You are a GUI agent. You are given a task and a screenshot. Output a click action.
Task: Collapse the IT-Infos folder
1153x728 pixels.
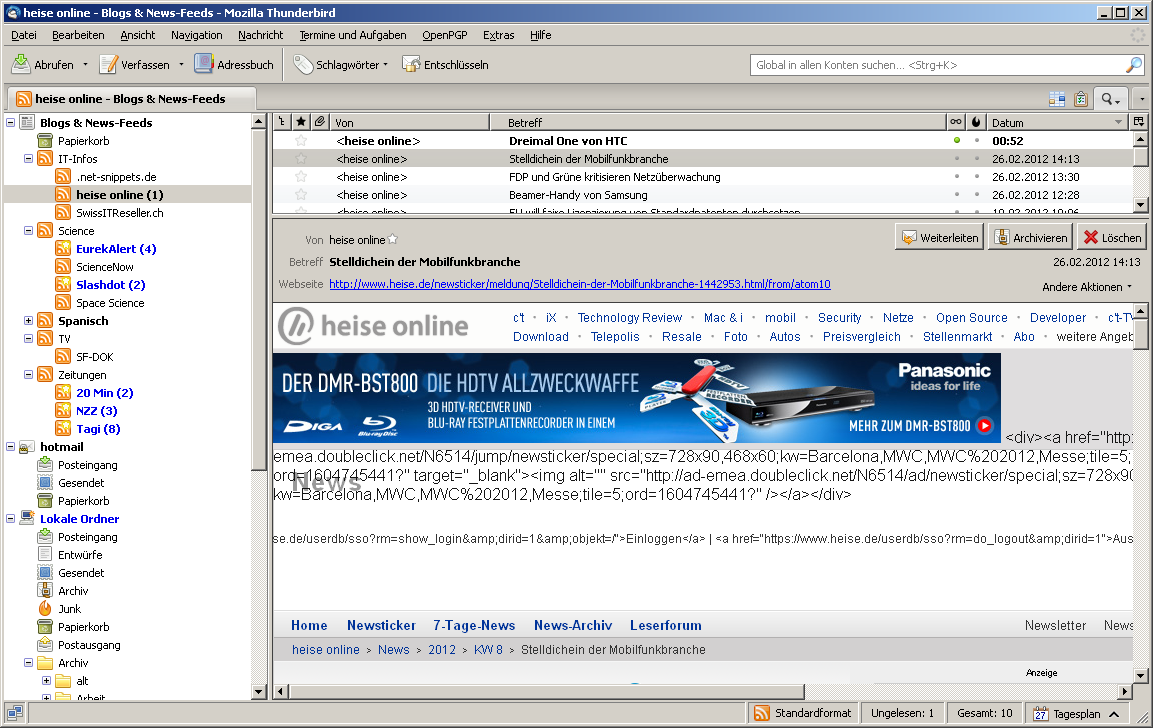tap(28, 159)
